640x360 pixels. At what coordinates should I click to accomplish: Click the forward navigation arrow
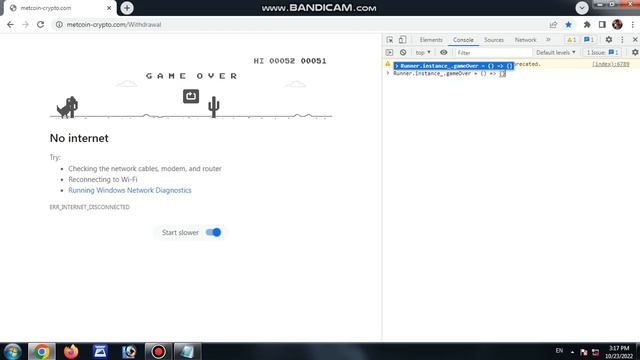click(x=25, y=24)
